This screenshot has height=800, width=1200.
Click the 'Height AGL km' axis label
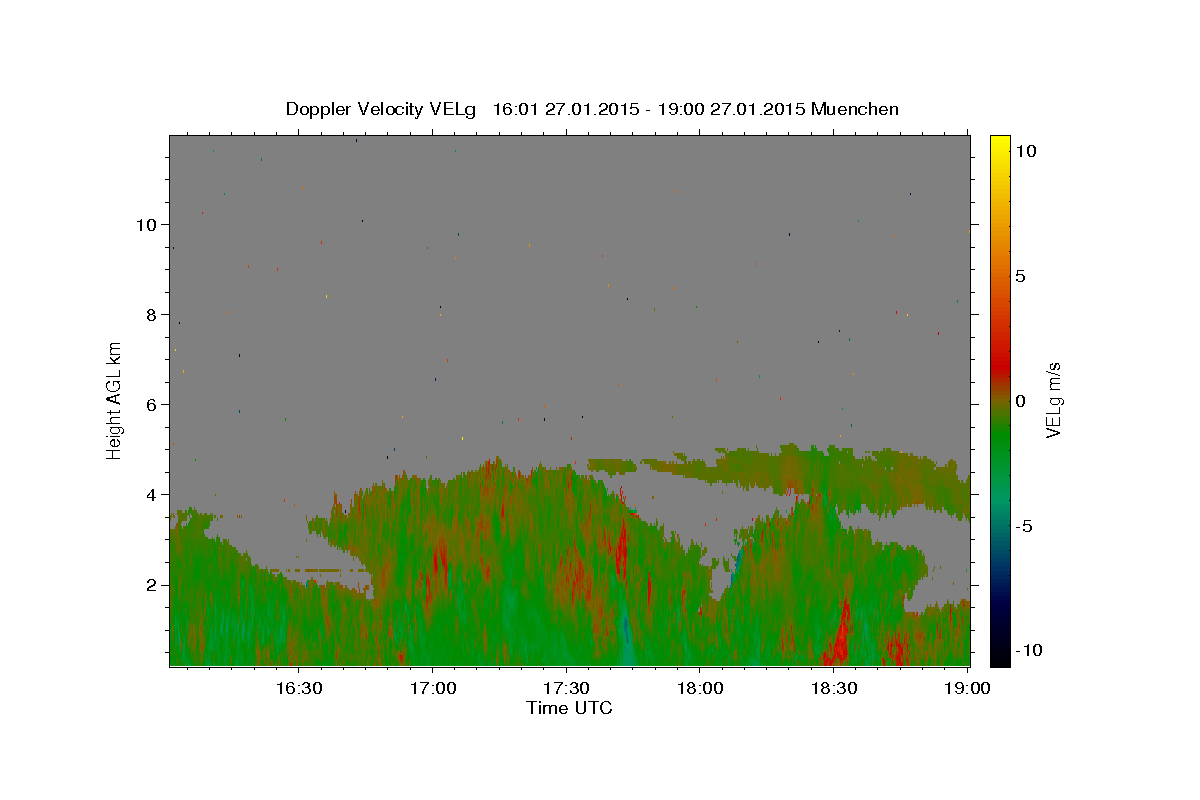point(114,400)
